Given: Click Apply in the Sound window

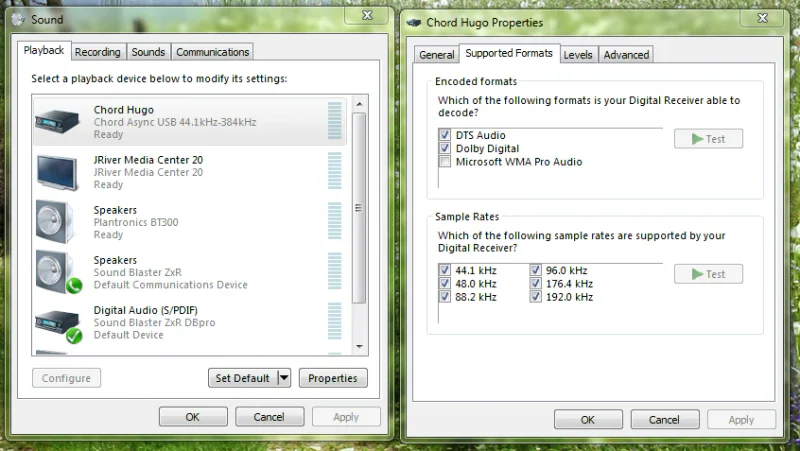Looking at the screenshot, I should pos(346,417).
